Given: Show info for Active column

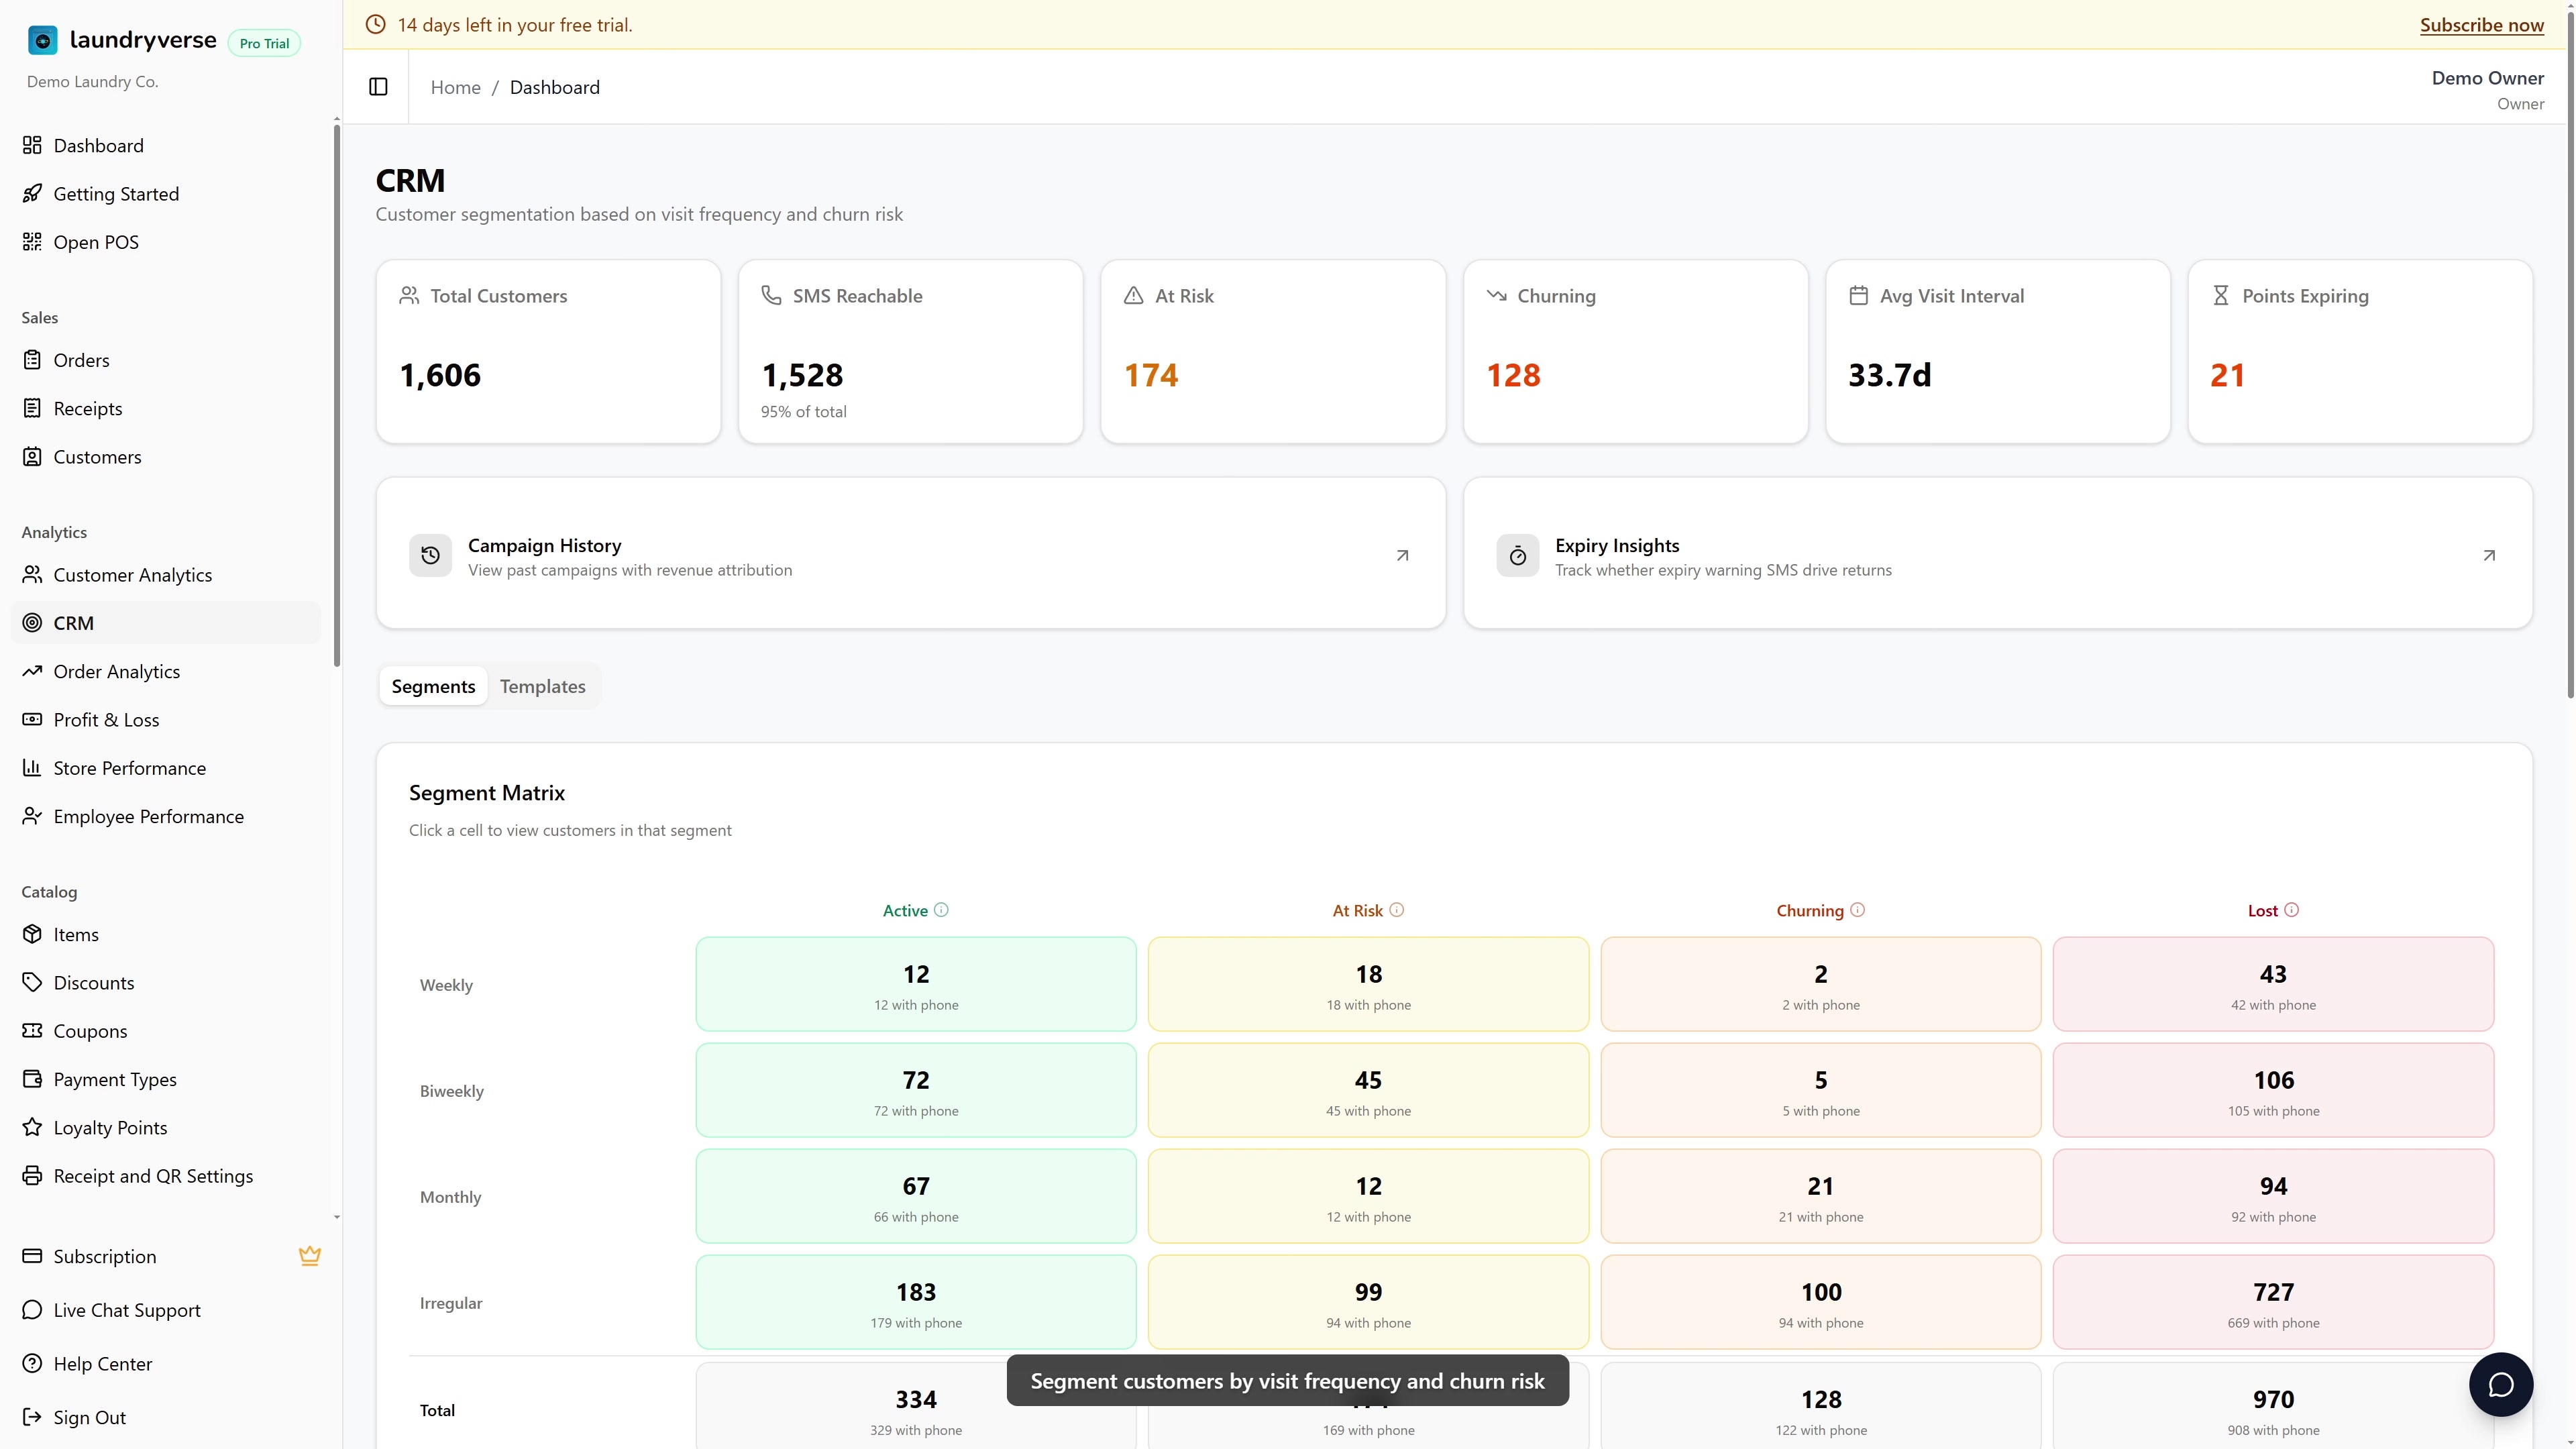Looking at the screenshot, I should (x=941, y=910).
